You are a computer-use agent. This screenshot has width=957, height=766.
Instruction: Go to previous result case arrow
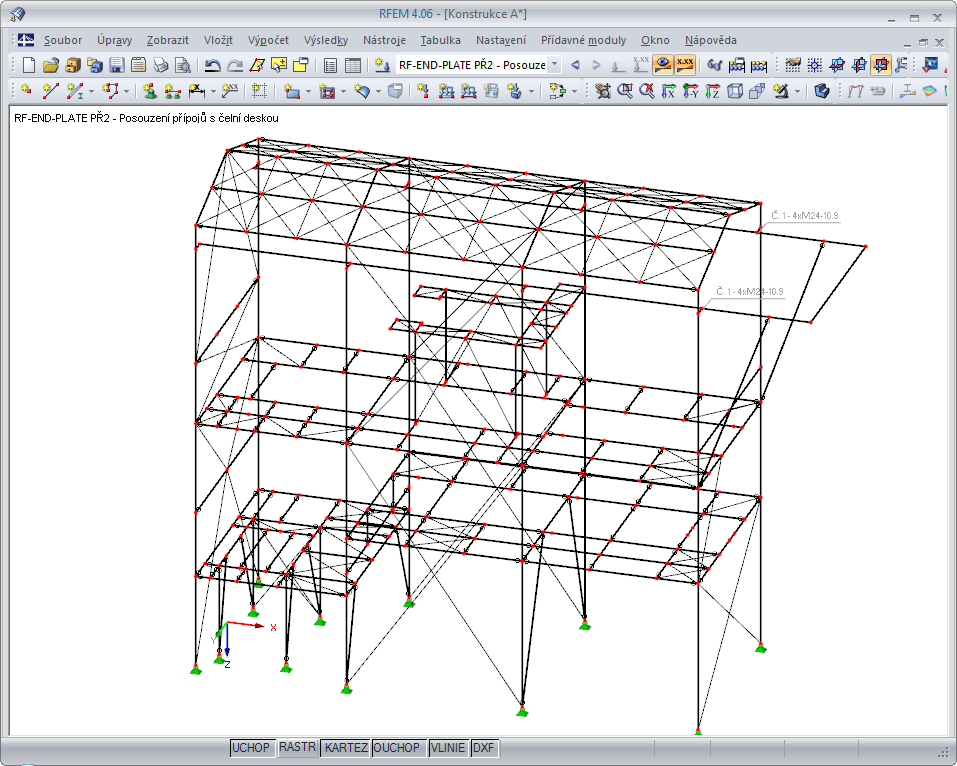575,65
